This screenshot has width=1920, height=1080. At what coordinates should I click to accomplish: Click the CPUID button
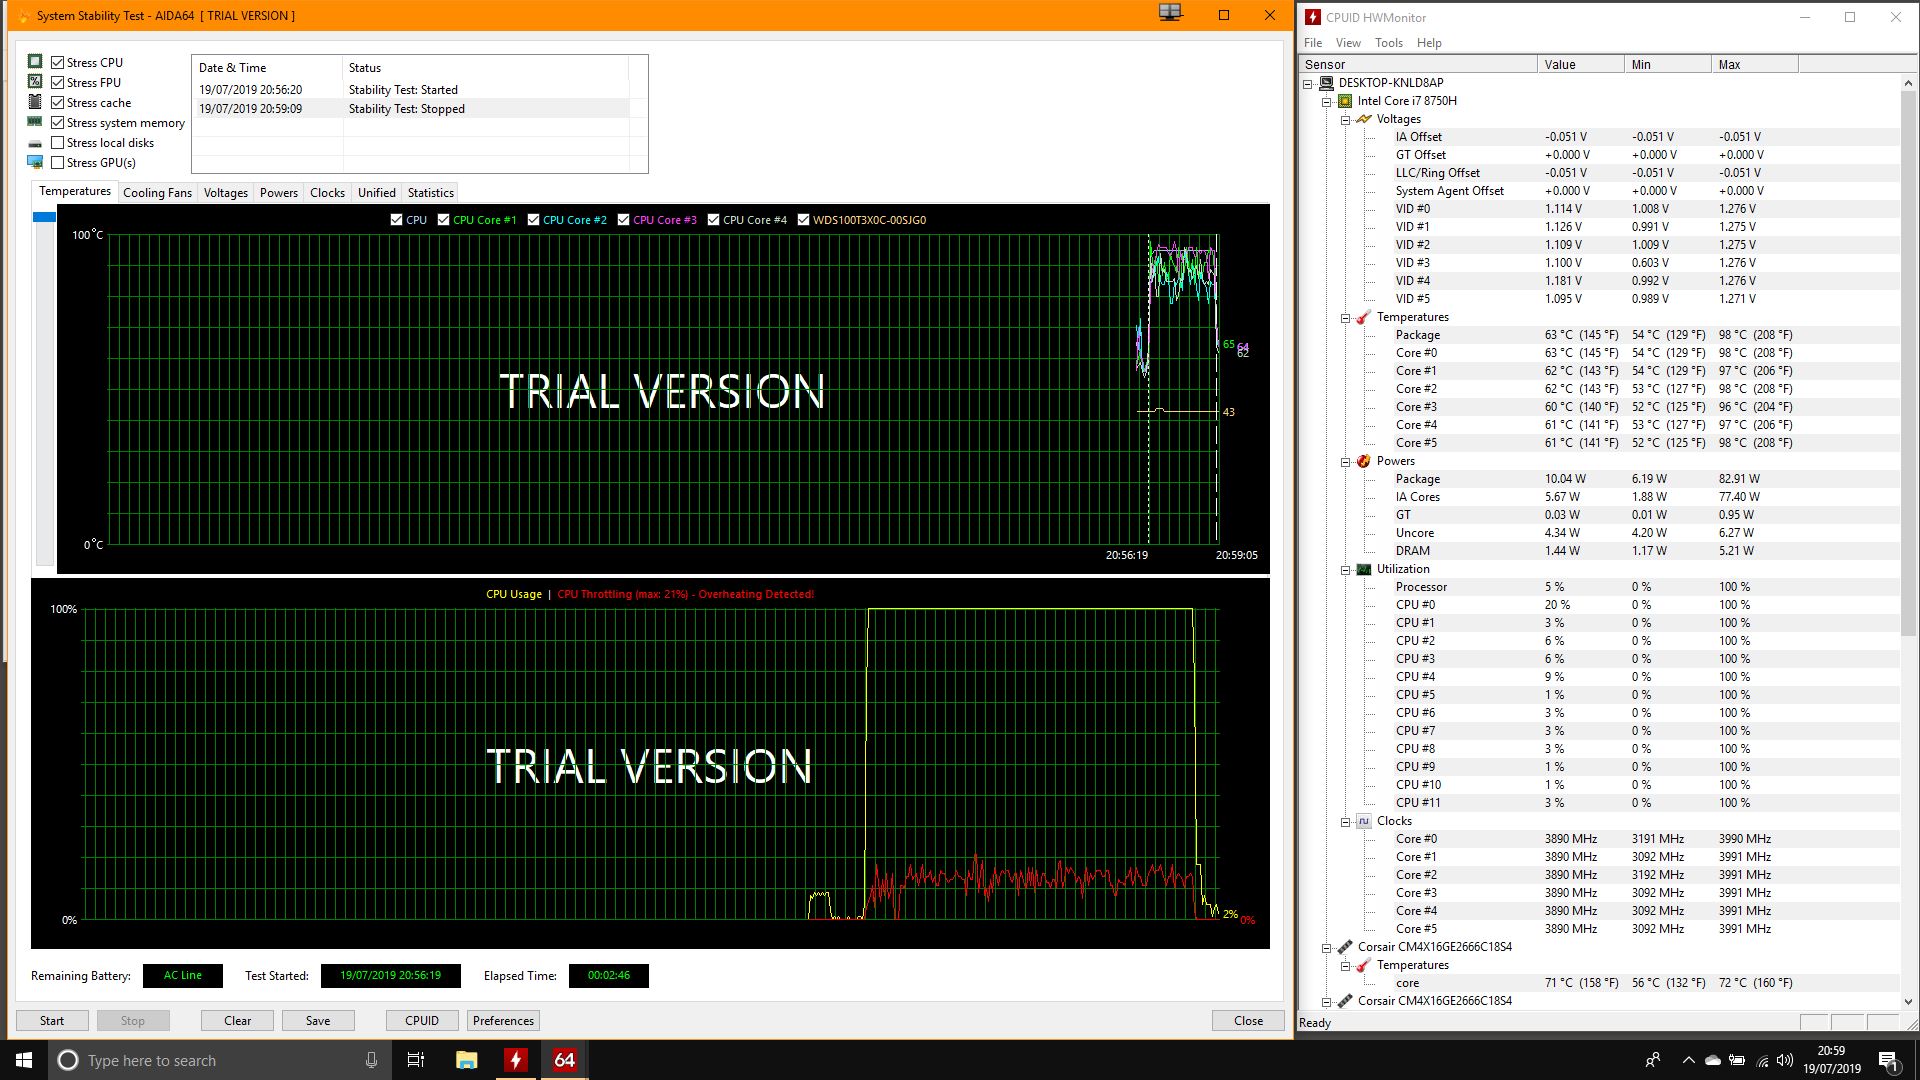pos(422,1021)
